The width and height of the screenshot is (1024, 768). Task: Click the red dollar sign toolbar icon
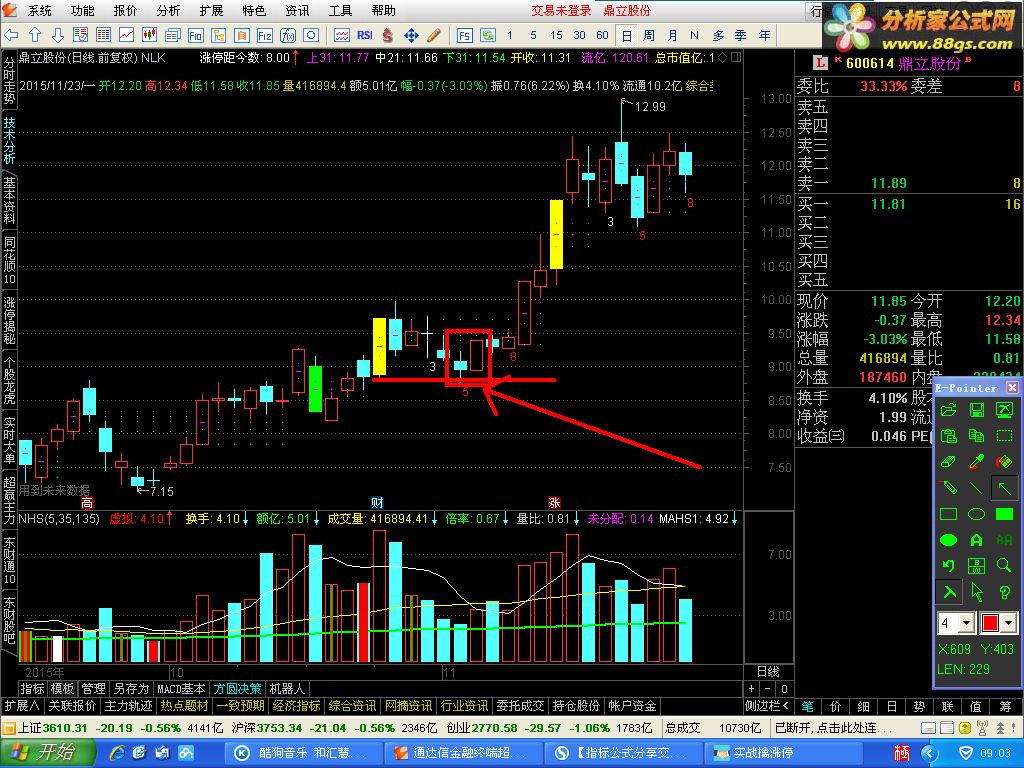[x=388, y=35]
